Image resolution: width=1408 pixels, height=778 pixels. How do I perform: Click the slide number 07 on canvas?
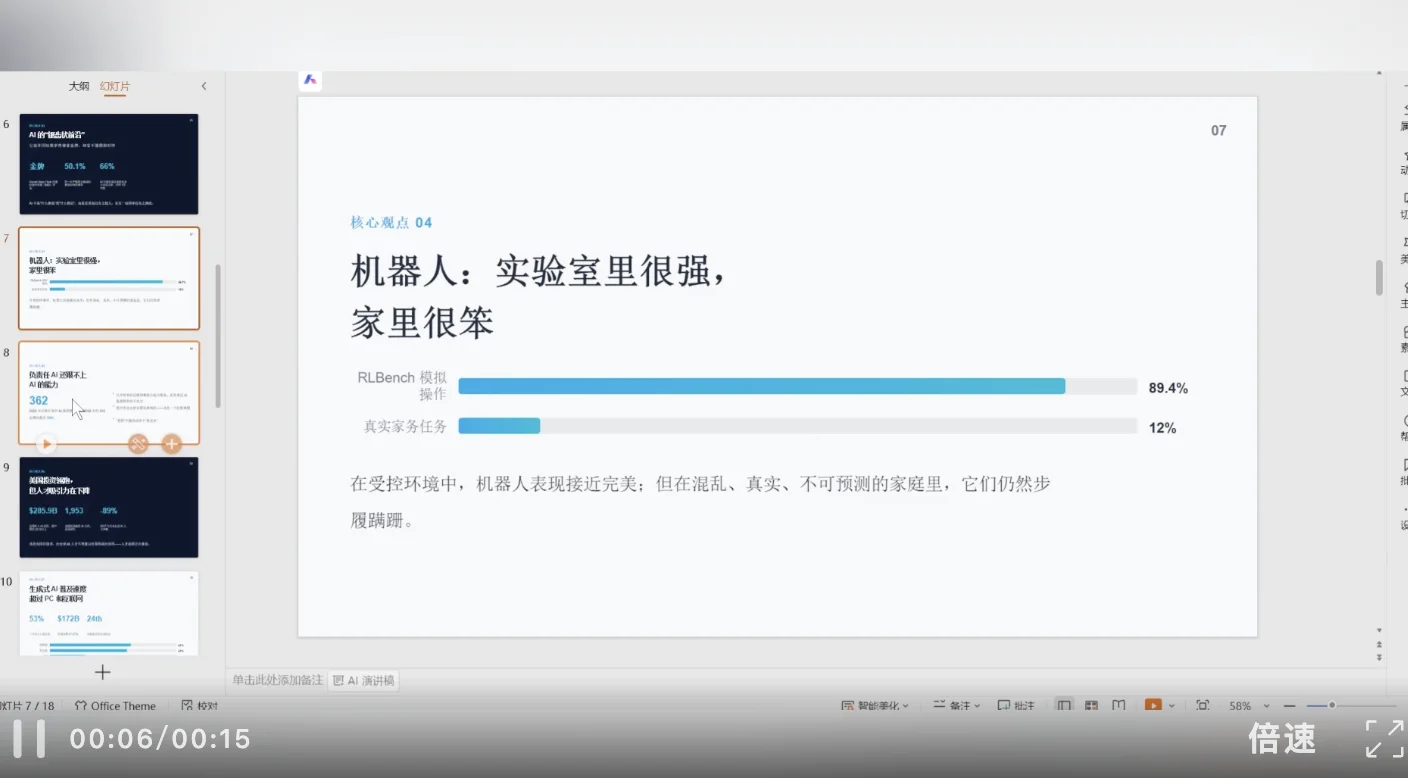[1218, 130]
